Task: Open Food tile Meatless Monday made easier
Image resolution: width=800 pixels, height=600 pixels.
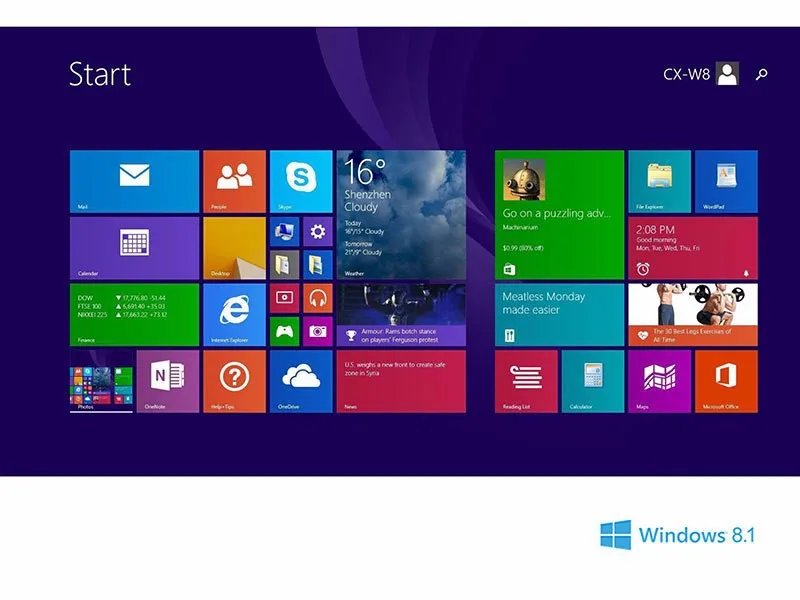Action: pos(560,315)
